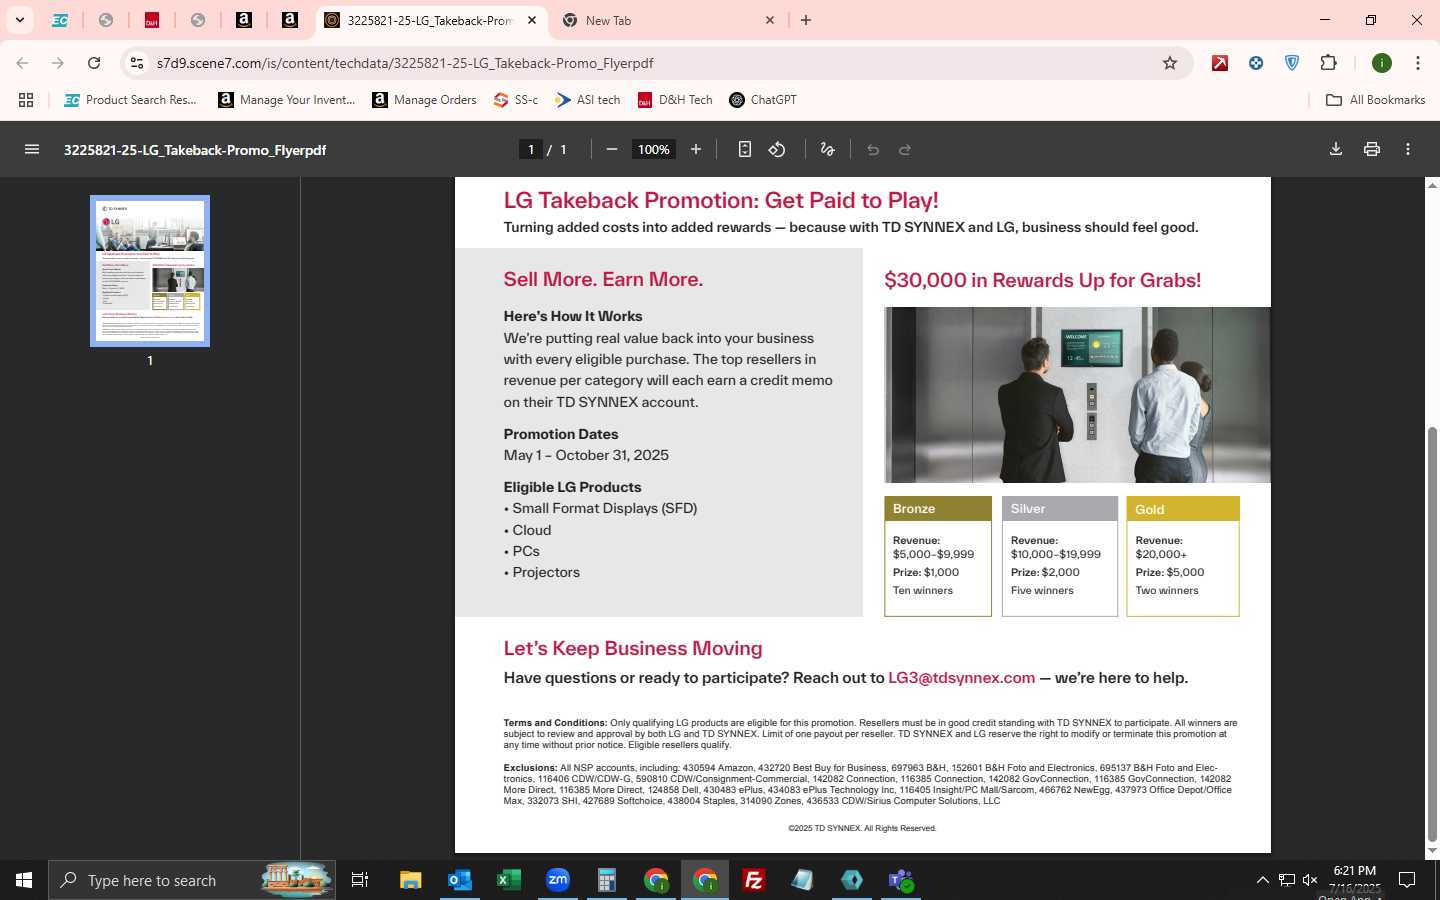The width and height of the screenshot is (1440, 900).
Task: Open the notifications center icon
Action: click(1407, 880)
